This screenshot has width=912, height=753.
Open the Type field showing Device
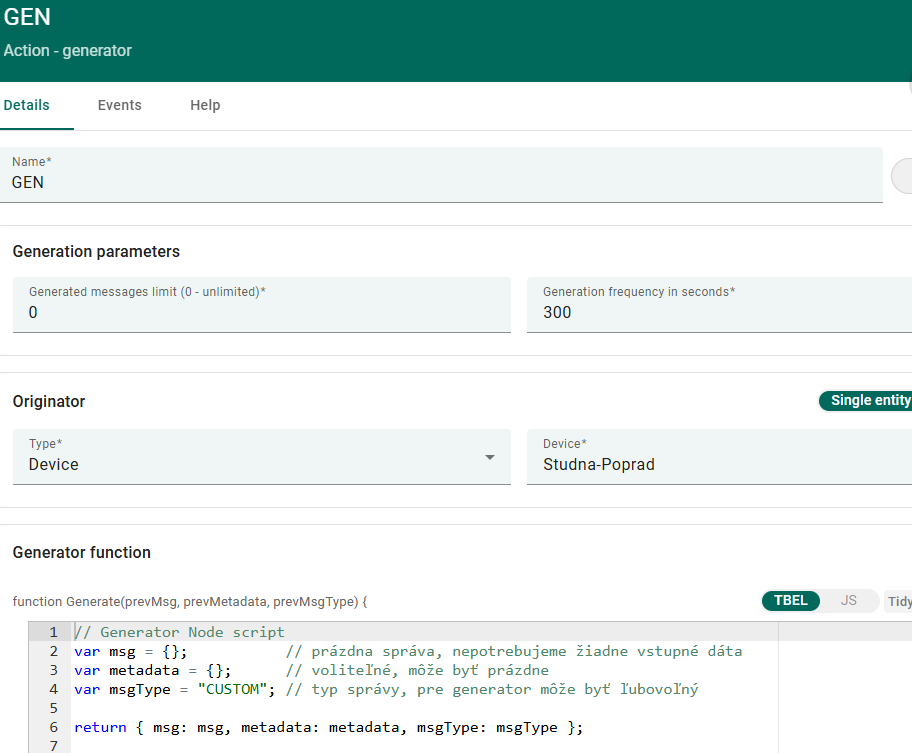click(x=250, y=464)
